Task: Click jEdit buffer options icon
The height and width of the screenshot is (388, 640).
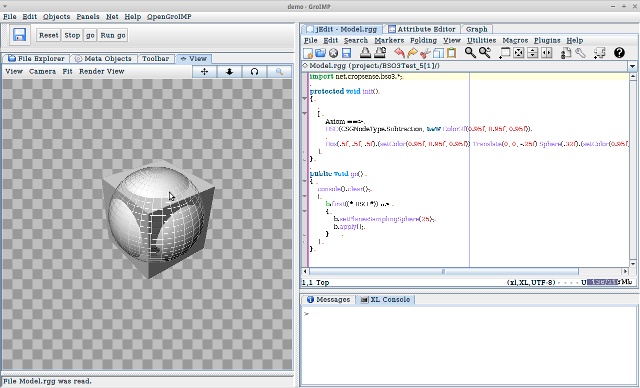Action: [x=566, y=53]
